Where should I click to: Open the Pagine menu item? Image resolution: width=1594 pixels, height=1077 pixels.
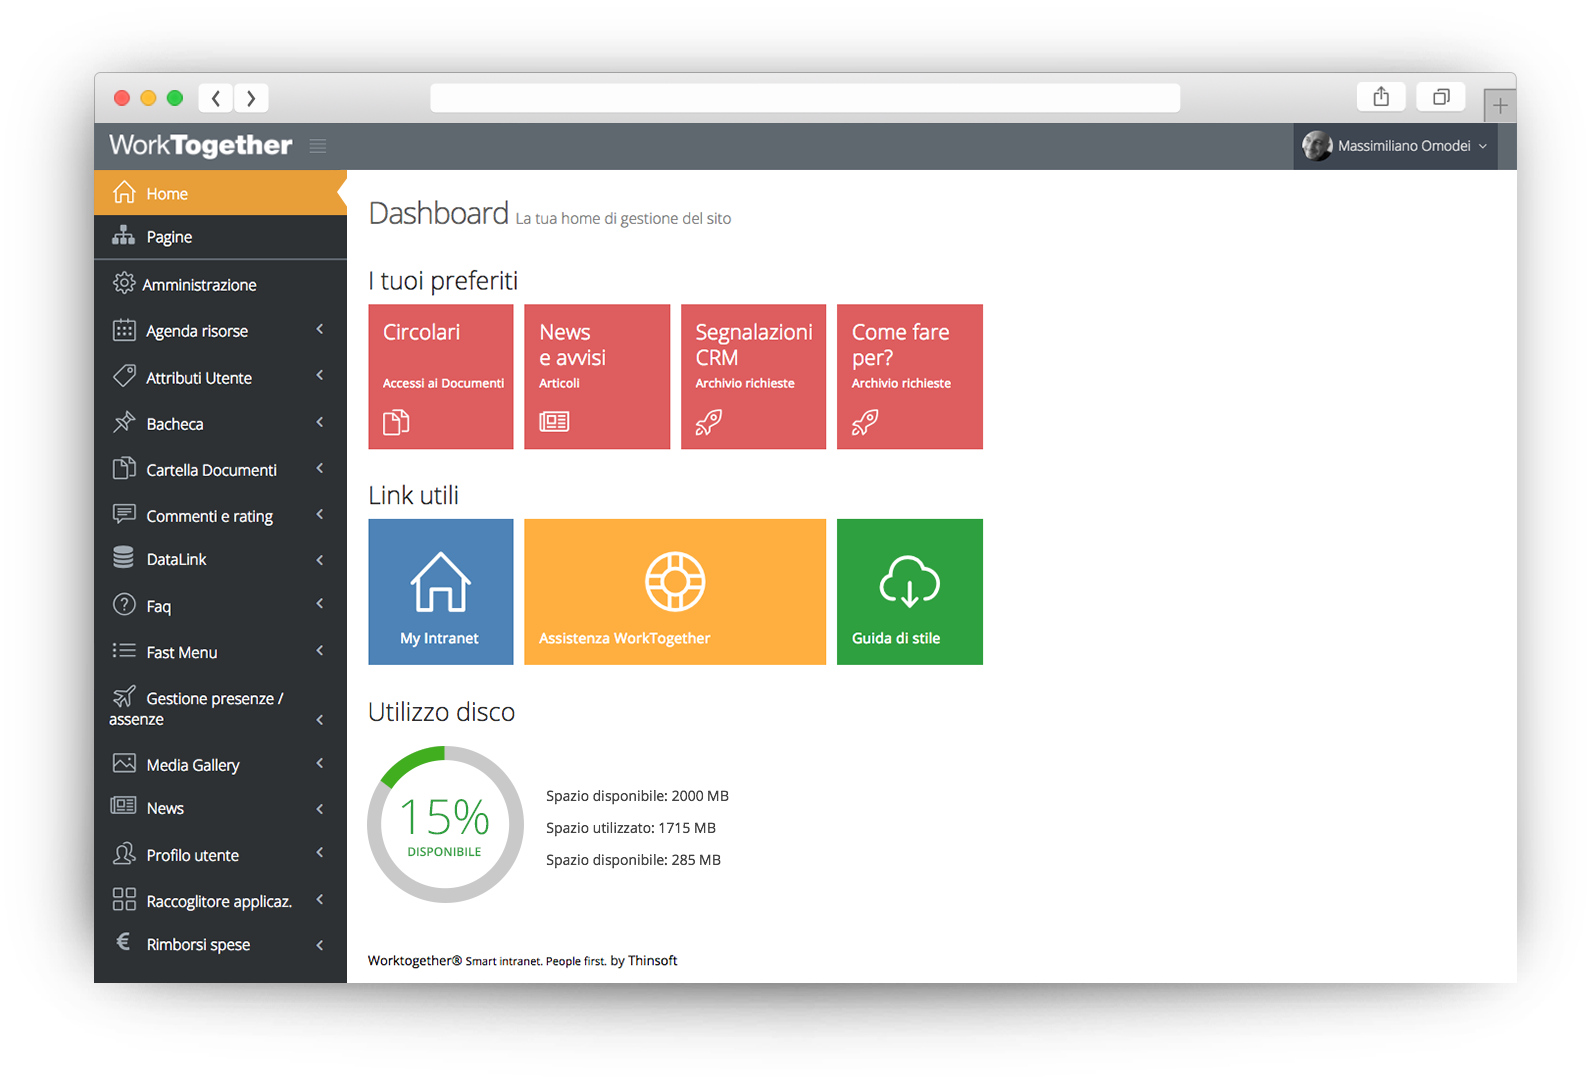pyautogui.click(x=220, y=237)
